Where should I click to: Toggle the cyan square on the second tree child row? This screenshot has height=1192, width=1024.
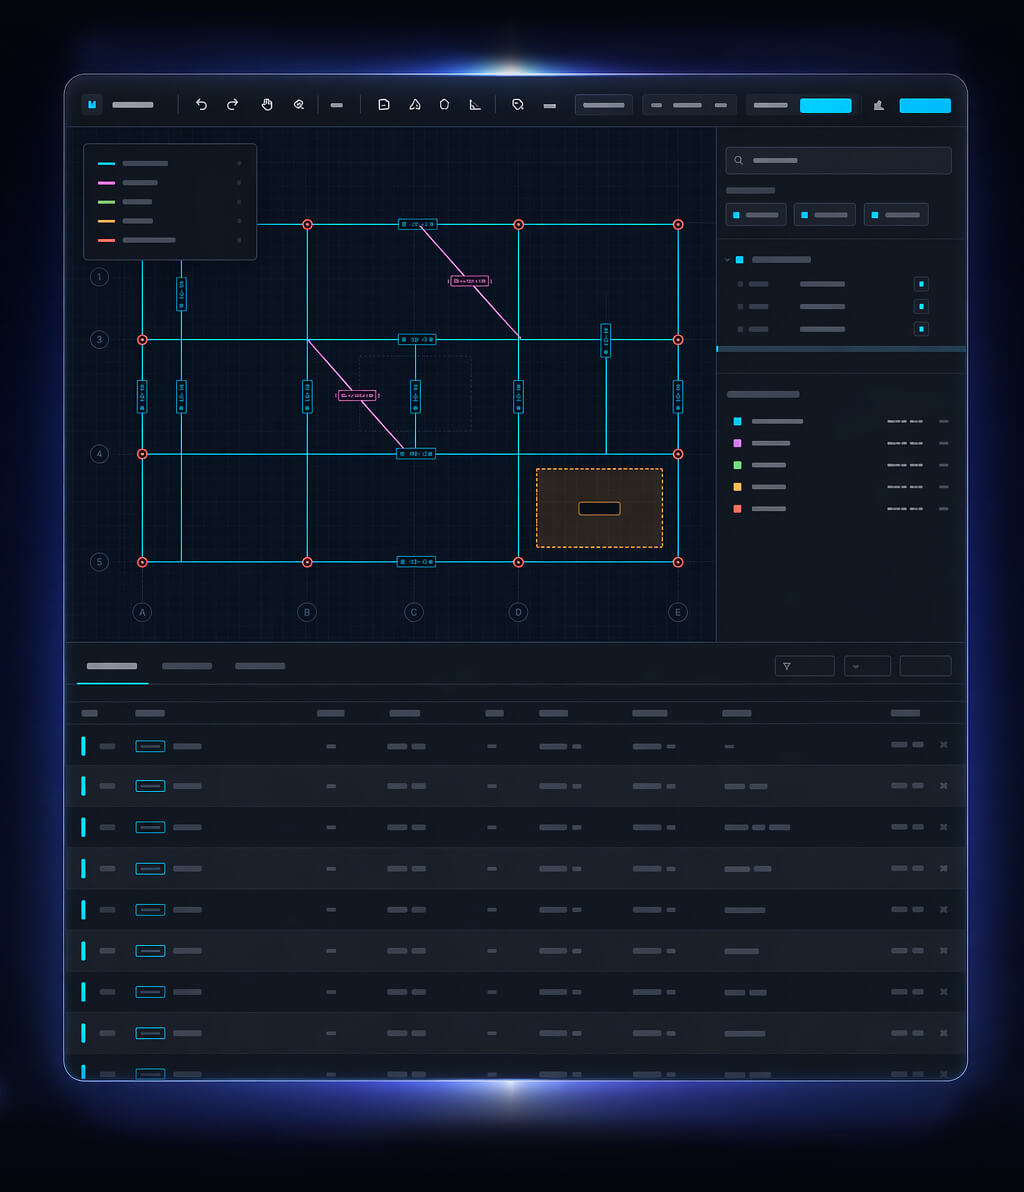[x=921, y=306]
